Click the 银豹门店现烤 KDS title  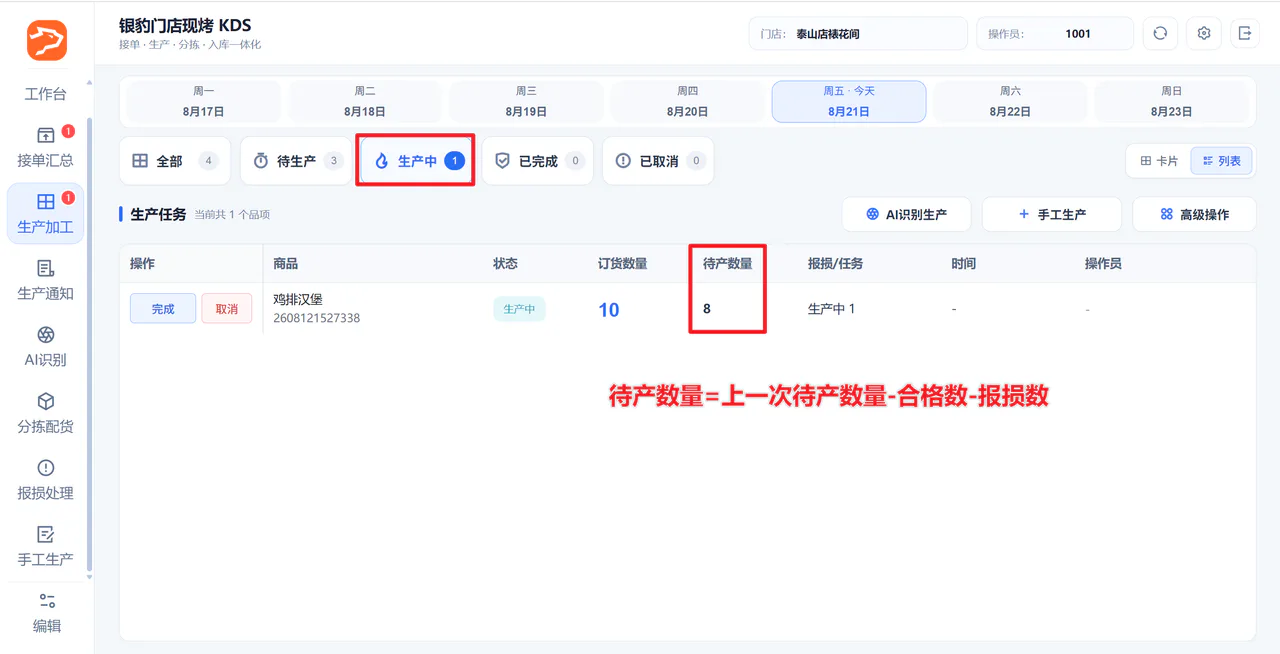coord(185,25)
